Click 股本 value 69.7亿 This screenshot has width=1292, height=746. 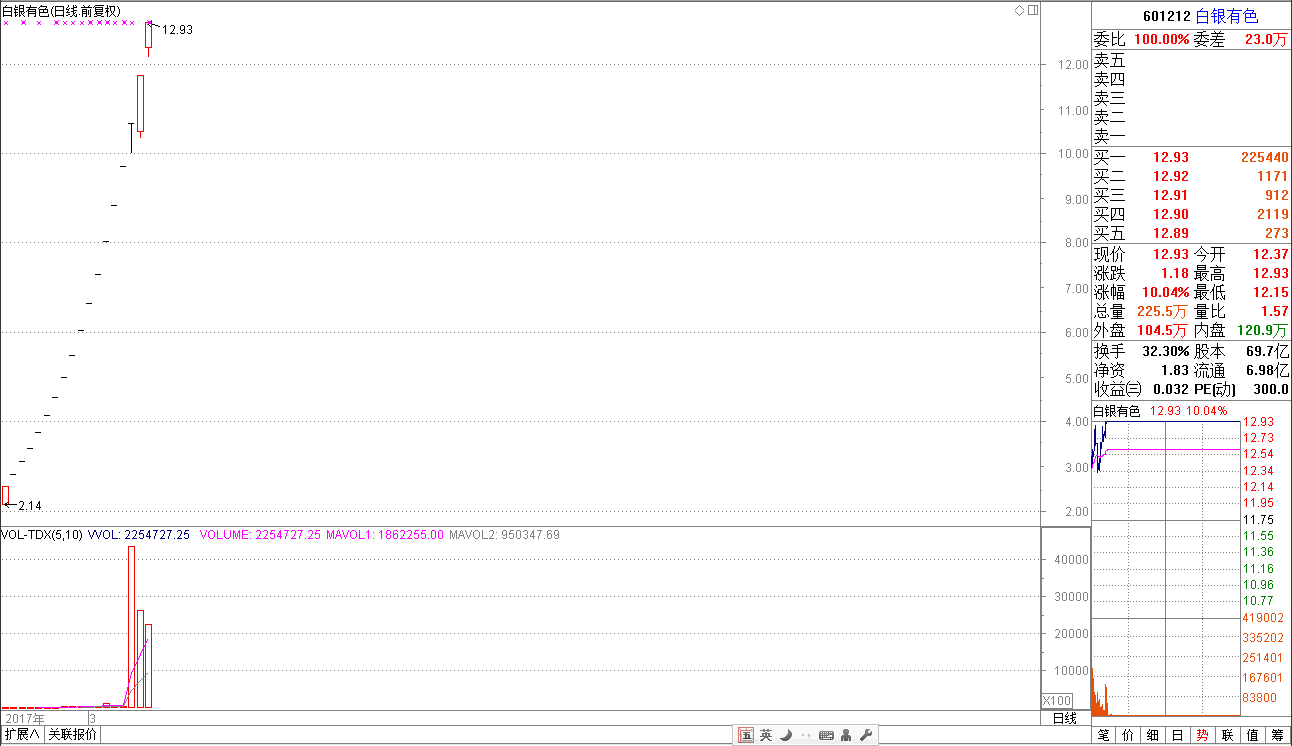[x=1268, y=352]
